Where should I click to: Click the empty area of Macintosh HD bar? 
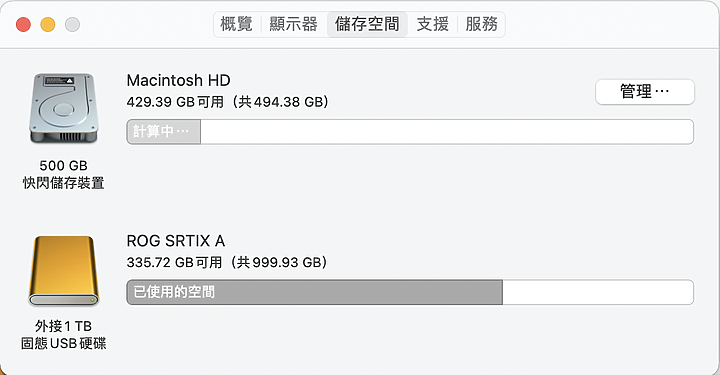tap(447, 132)
